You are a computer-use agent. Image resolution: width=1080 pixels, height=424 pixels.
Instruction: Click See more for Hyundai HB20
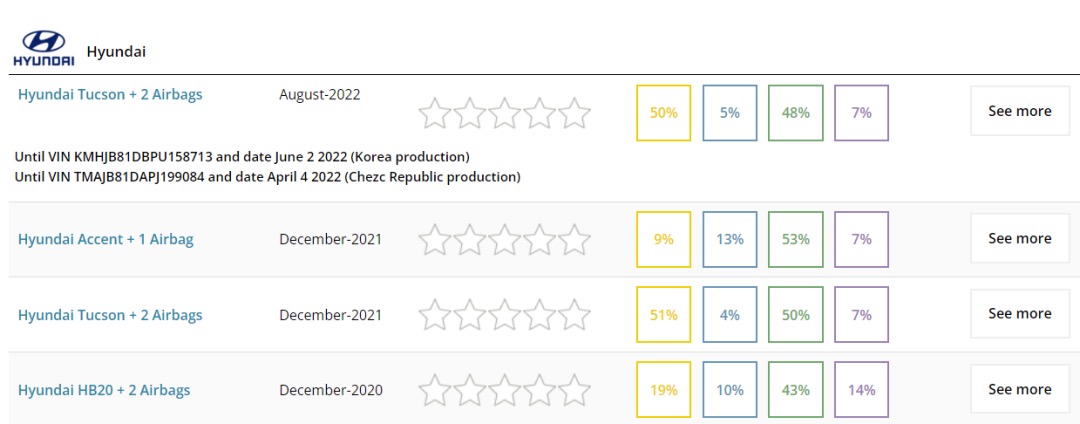pos(1019,390)
